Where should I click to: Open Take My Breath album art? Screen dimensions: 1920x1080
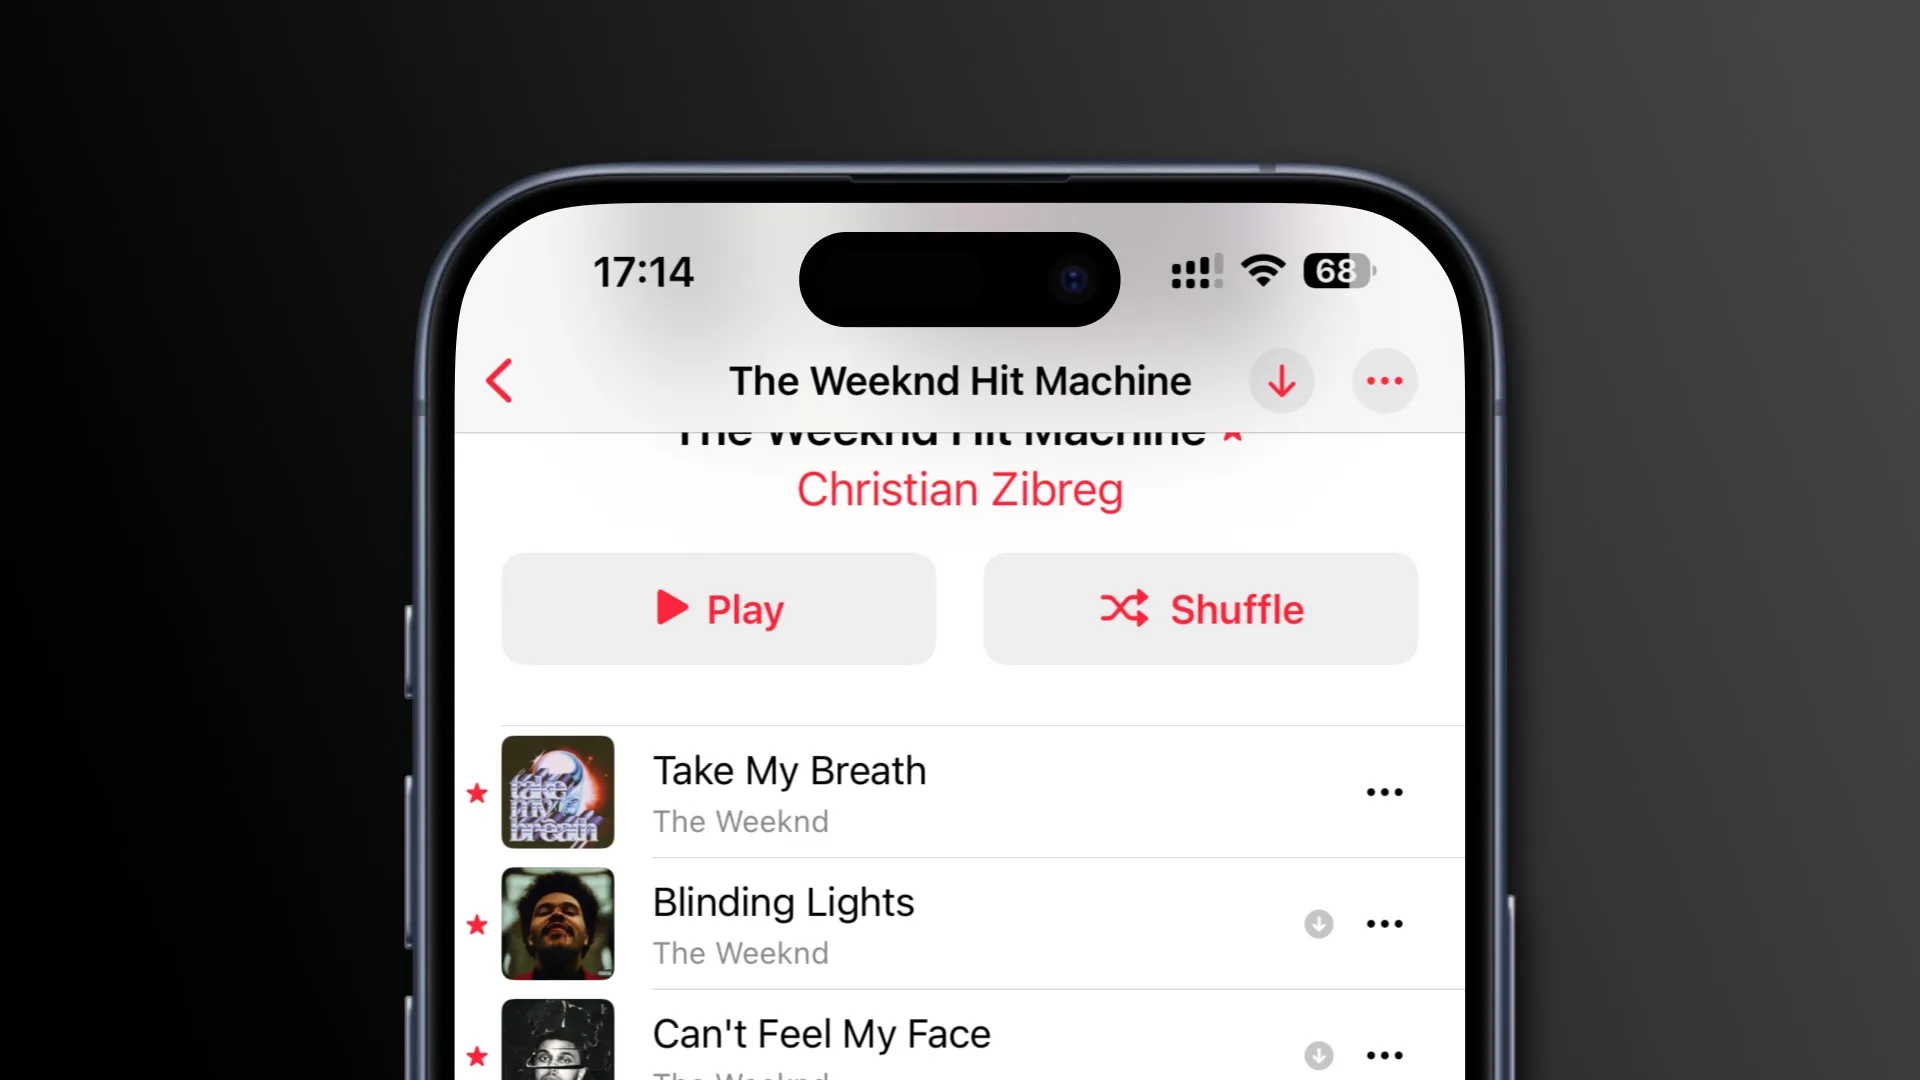pos(556,791)
